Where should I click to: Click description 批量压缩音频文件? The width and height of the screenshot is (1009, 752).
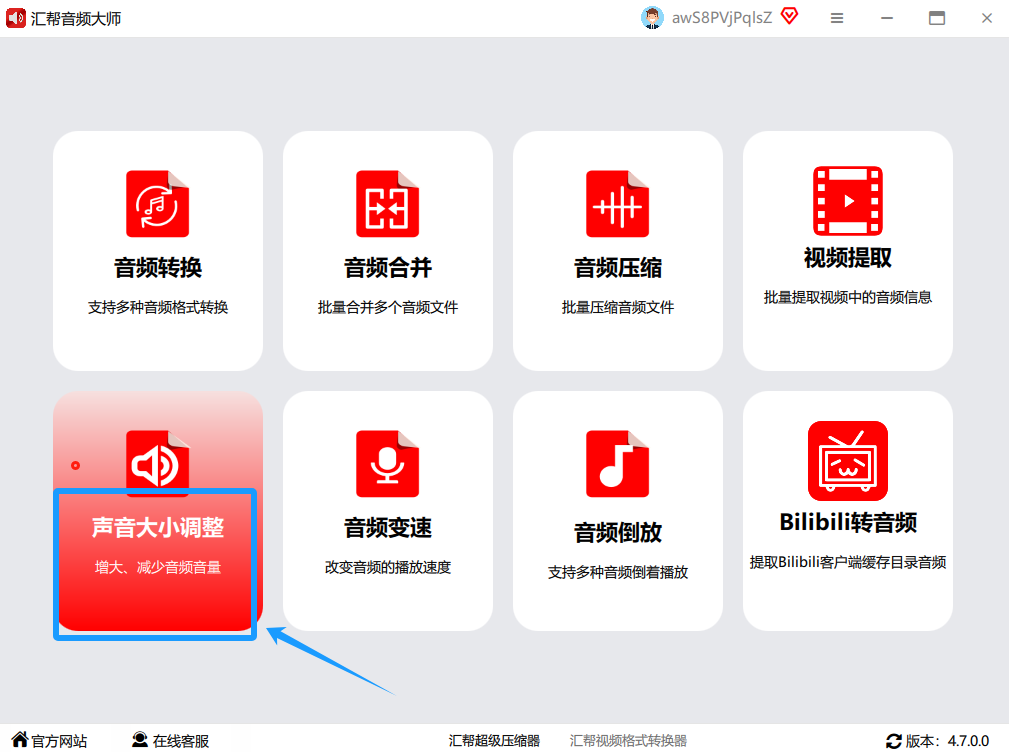coord(618,307)
